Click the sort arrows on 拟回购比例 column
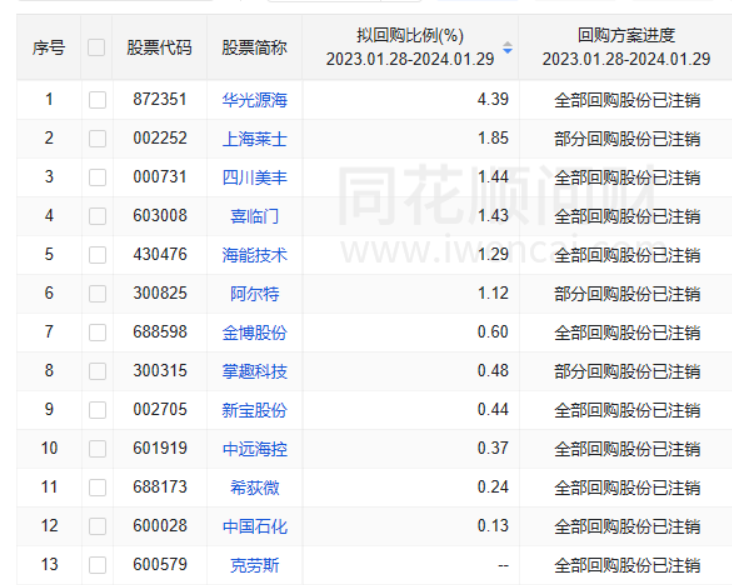 point(507,48)
